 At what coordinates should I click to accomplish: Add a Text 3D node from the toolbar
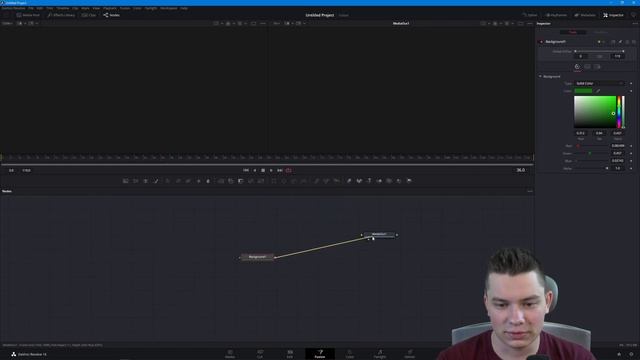pyautogui.click(x=369, y=181)
